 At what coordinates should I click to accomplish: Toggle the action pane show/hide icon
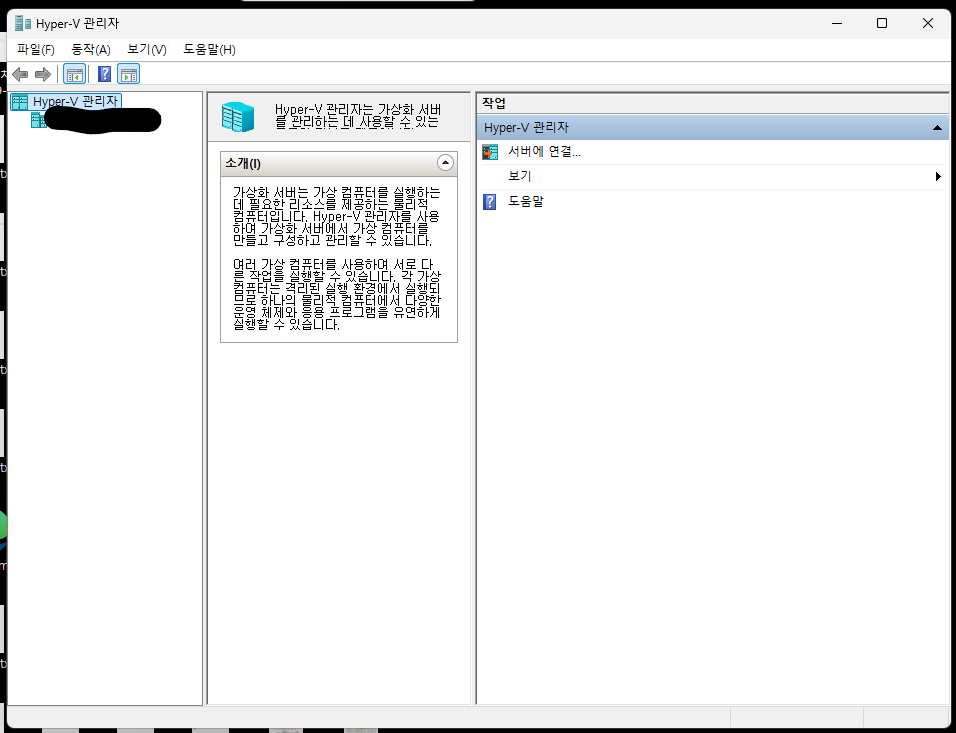129,74
